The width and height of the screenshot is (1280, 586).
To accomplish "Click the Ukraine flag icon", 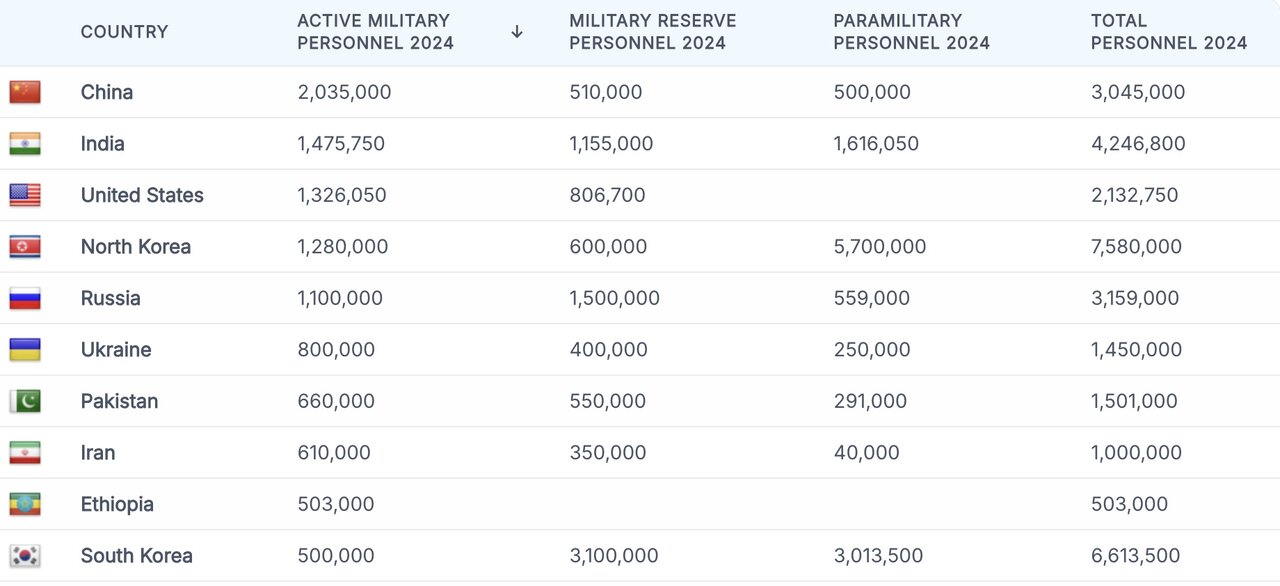I will [x=25, y=350].
